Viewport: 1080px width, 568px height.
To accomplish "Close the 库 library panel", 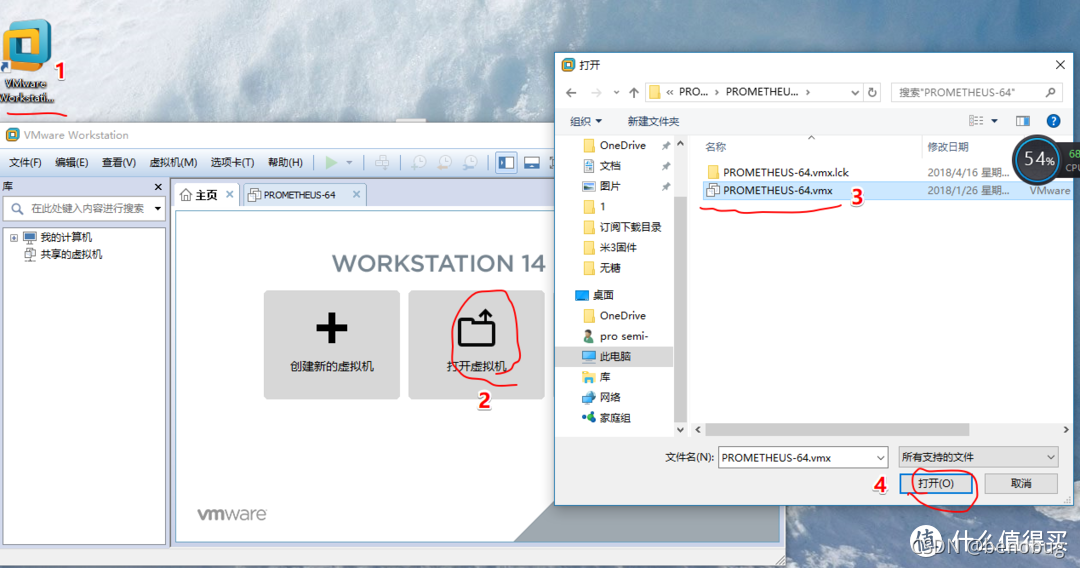I will pos(158,187).
